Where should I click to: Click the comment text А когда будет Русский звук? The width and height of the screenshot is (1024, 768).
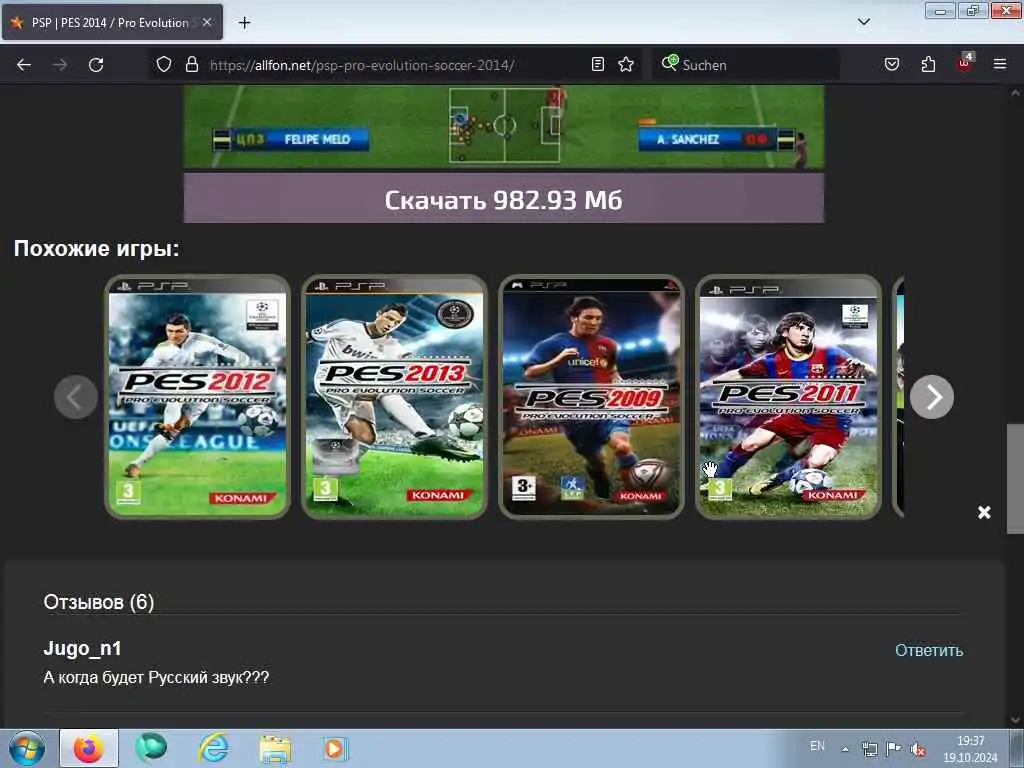click(x=156, y=677)
